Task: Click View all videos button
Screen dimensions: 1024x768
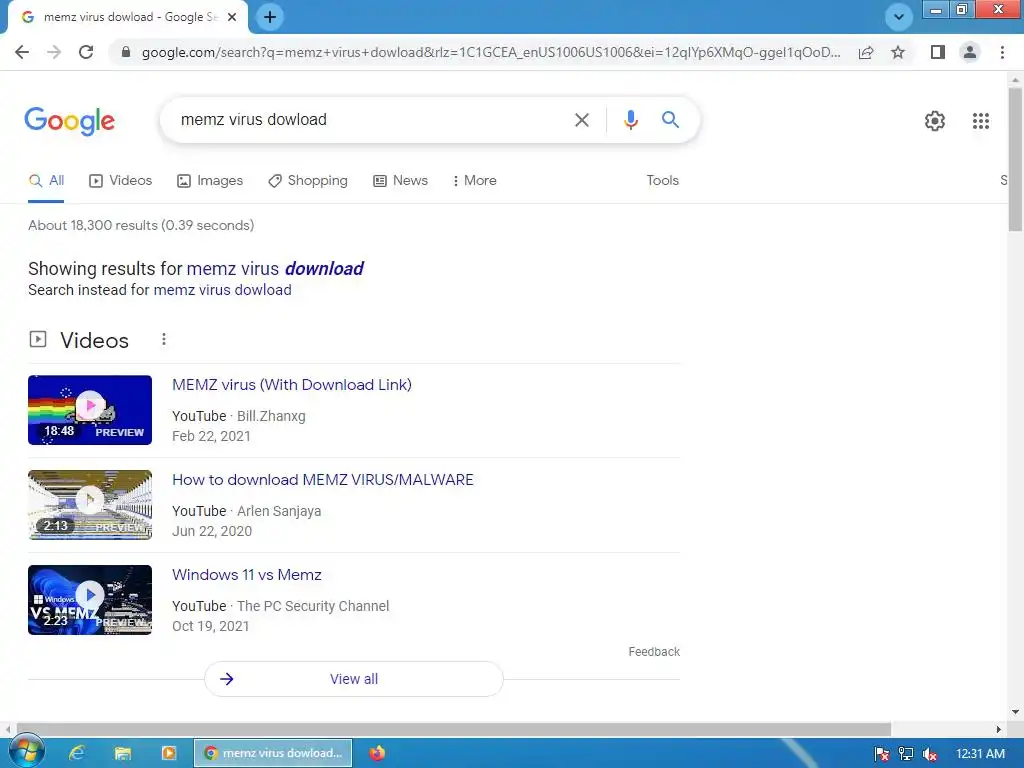Action: [353, 679]
